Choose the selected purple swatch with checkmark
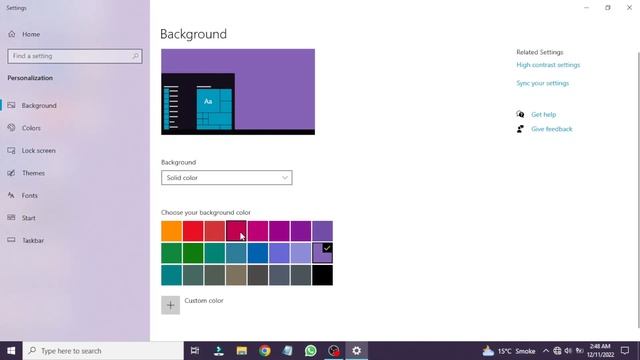The image size is (640, 360). pyautogui.click(x=322, y=253)
